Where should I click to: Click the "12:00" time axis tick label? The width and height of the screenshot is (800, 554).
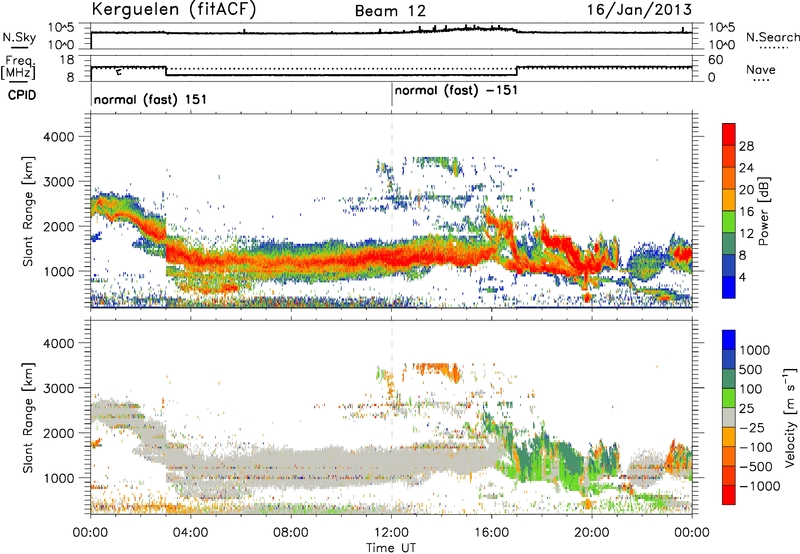(391, 533)
